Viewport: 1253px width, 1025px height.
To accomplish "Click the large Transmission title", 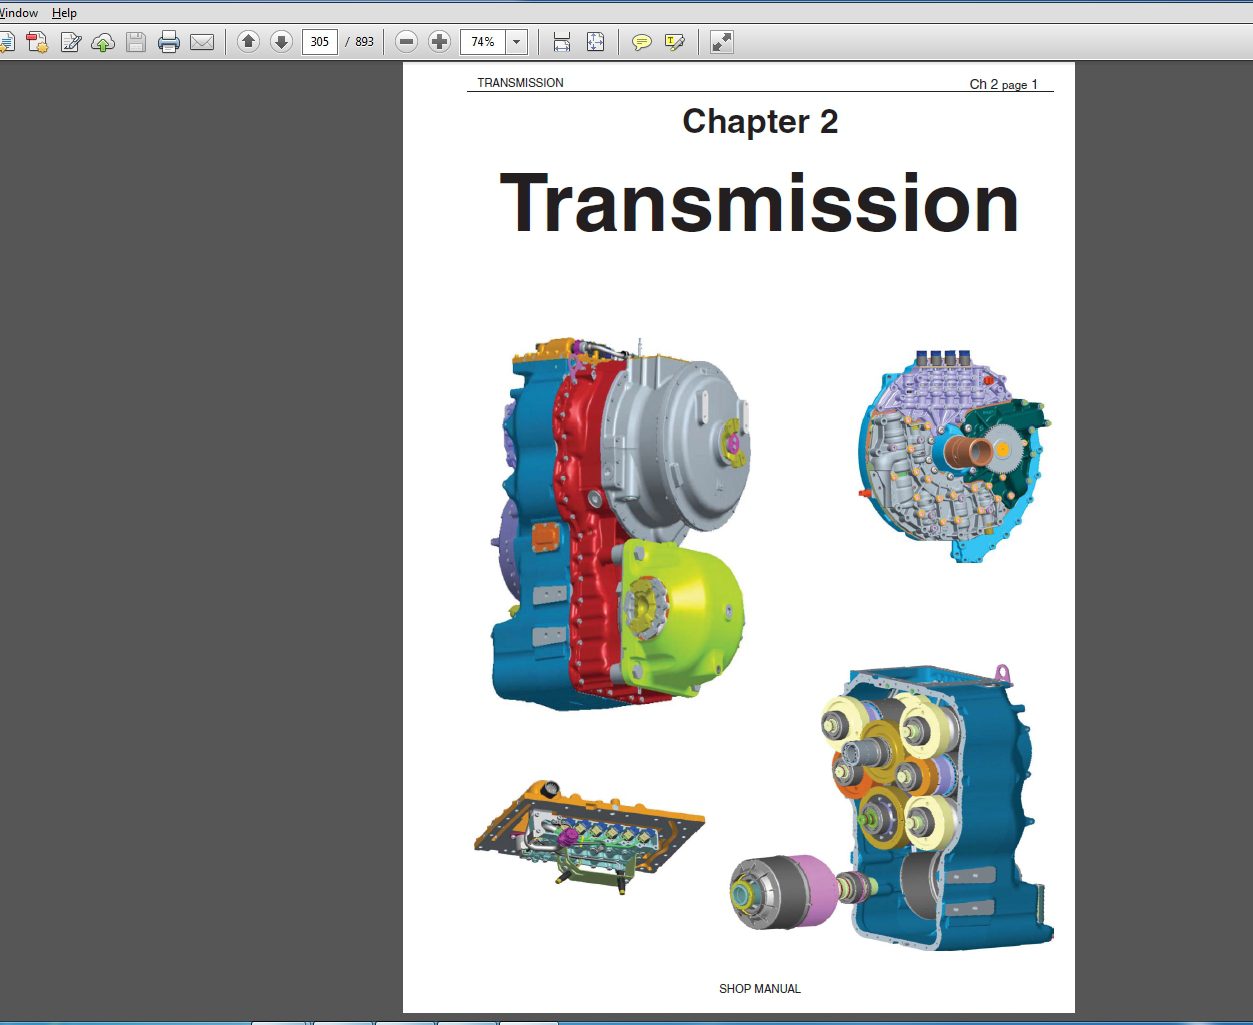I will point(759,203).
